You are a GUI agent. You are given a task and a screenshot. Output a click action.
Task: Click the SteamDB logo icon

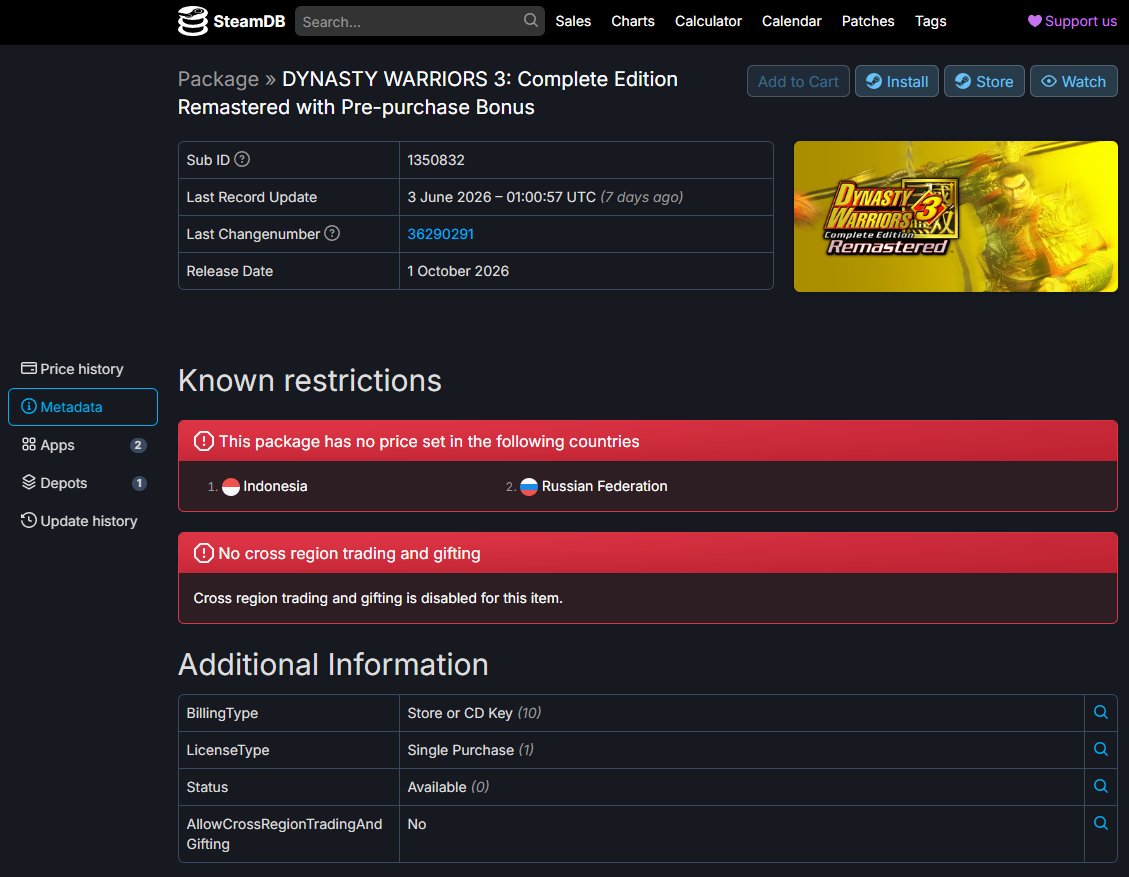click(x=192, y=21)
